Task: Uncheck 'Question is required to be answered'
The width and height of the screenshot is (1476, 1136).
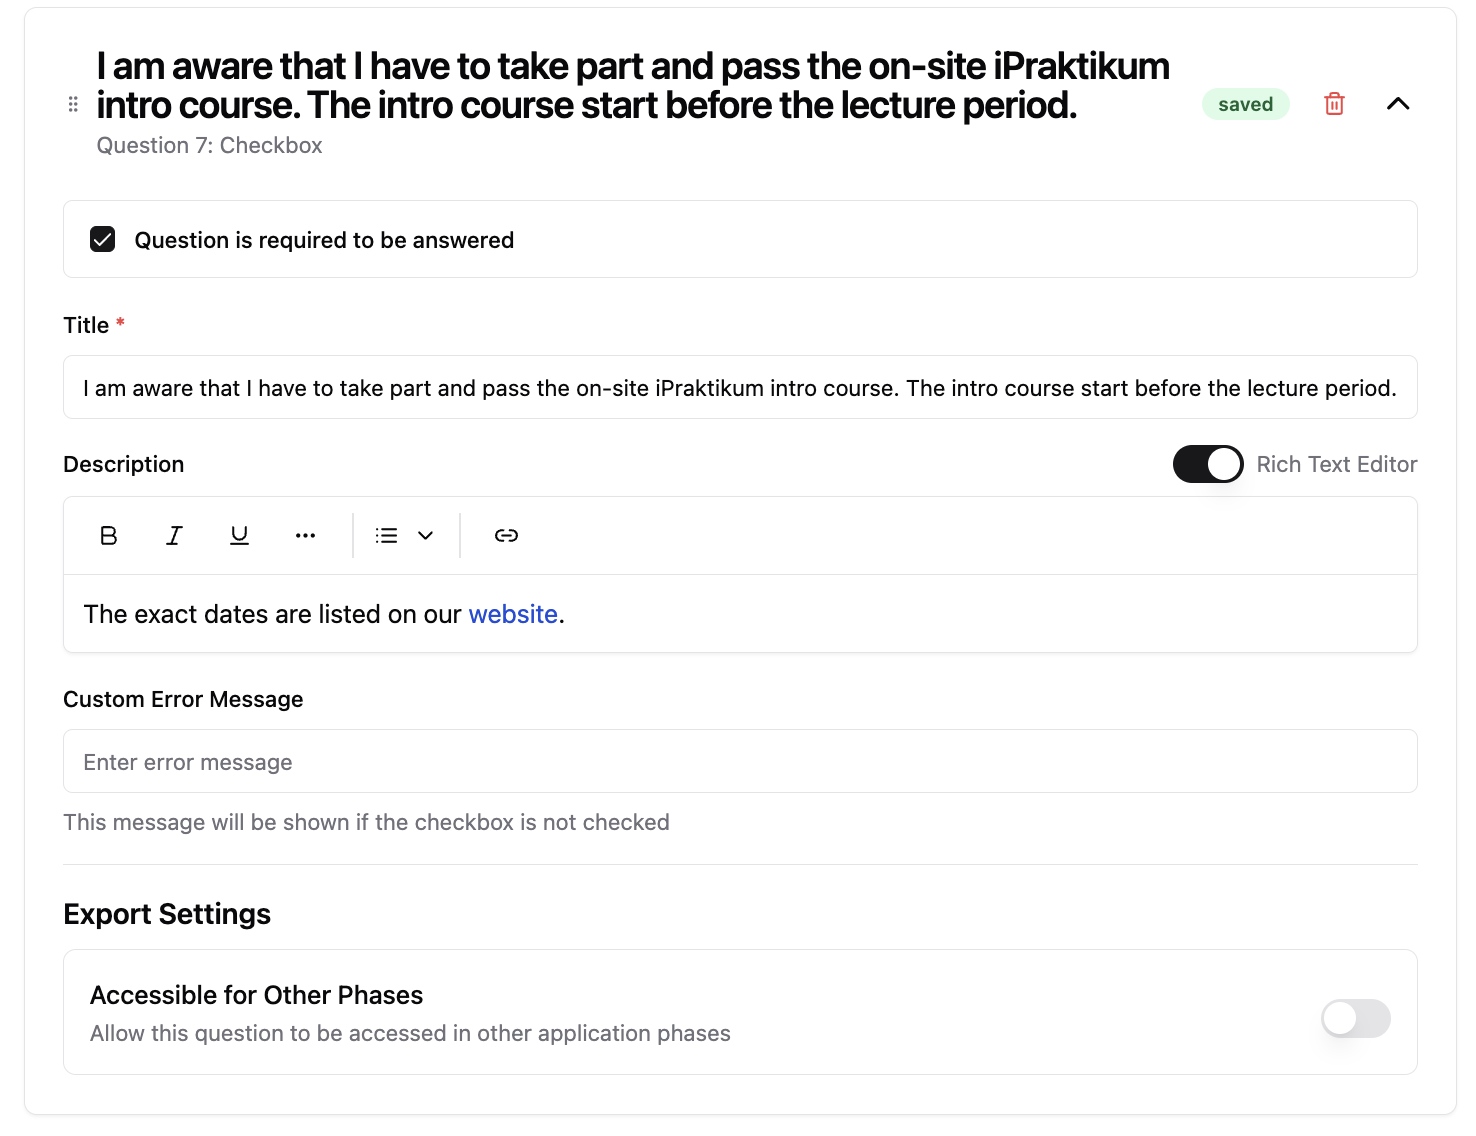Action: pyautogui.click(x=103, y=240)
